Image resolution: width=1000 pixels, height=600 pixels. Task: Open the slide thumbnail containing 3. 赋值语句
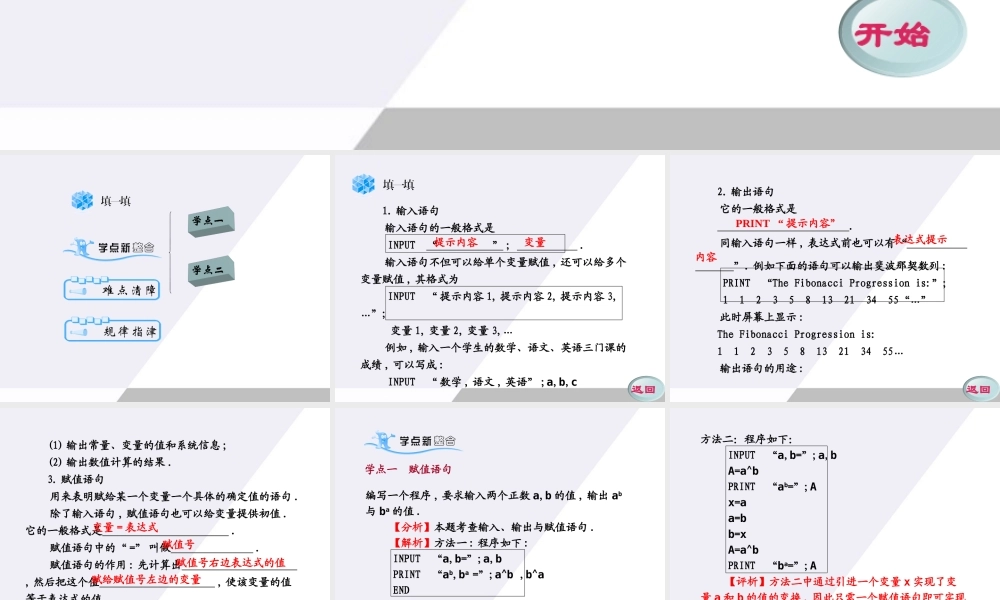(x=165, y=504)
